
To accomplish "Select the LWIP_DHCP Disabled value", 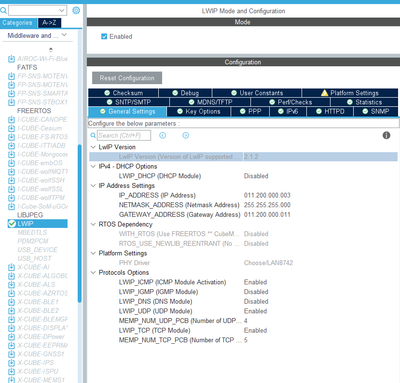I will point(256,176).
